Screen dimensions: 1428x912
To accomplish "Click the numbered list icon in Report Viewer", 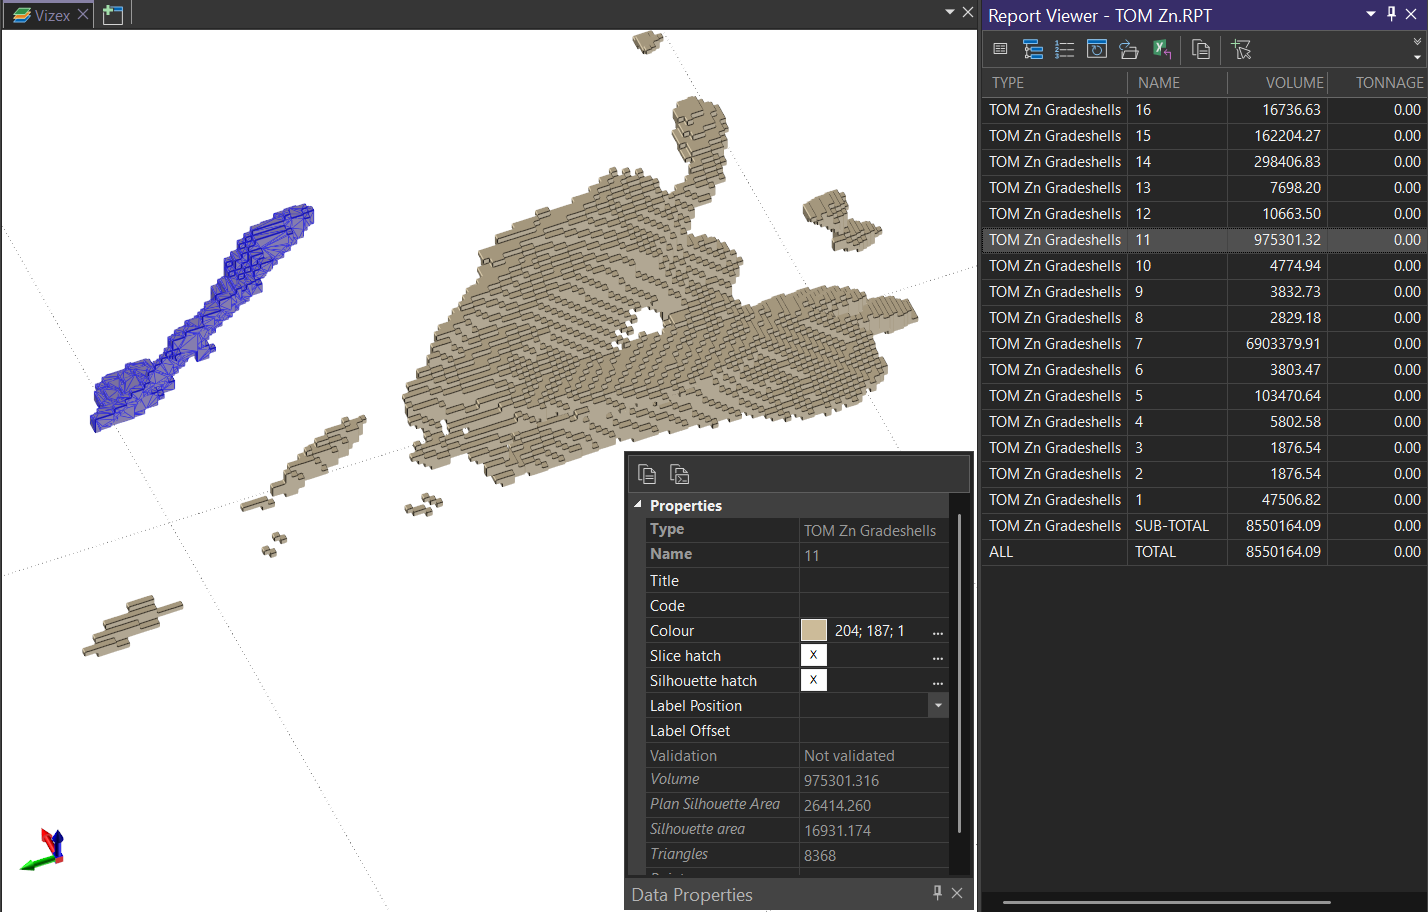I will click(x=1065, y=49).
